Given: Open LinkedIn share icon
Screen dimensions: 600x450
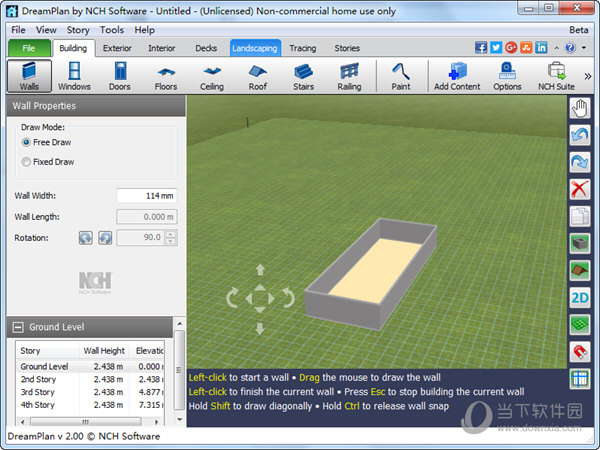Looking at the screenshot, I should point(541,48).
